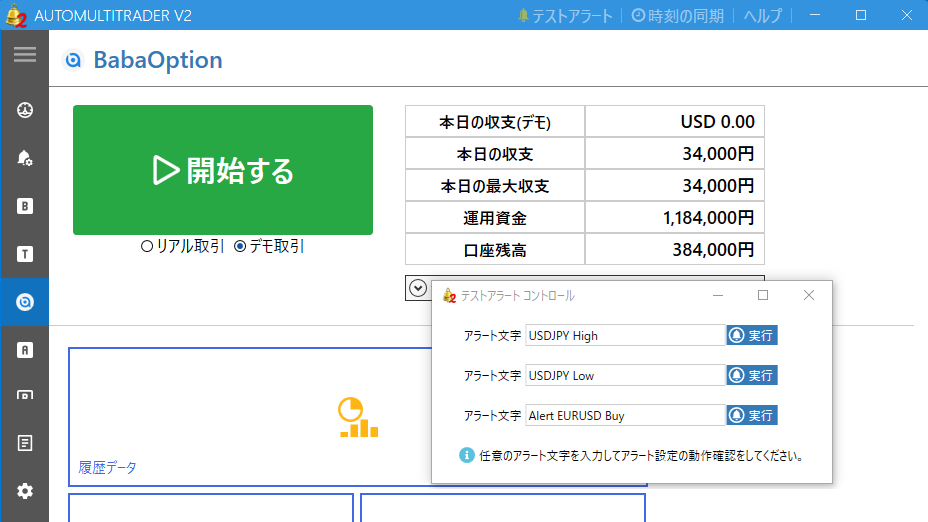Click the USDJPY Low alert text field
Viewport: 928px width, 522px height.
click(625, 375)
